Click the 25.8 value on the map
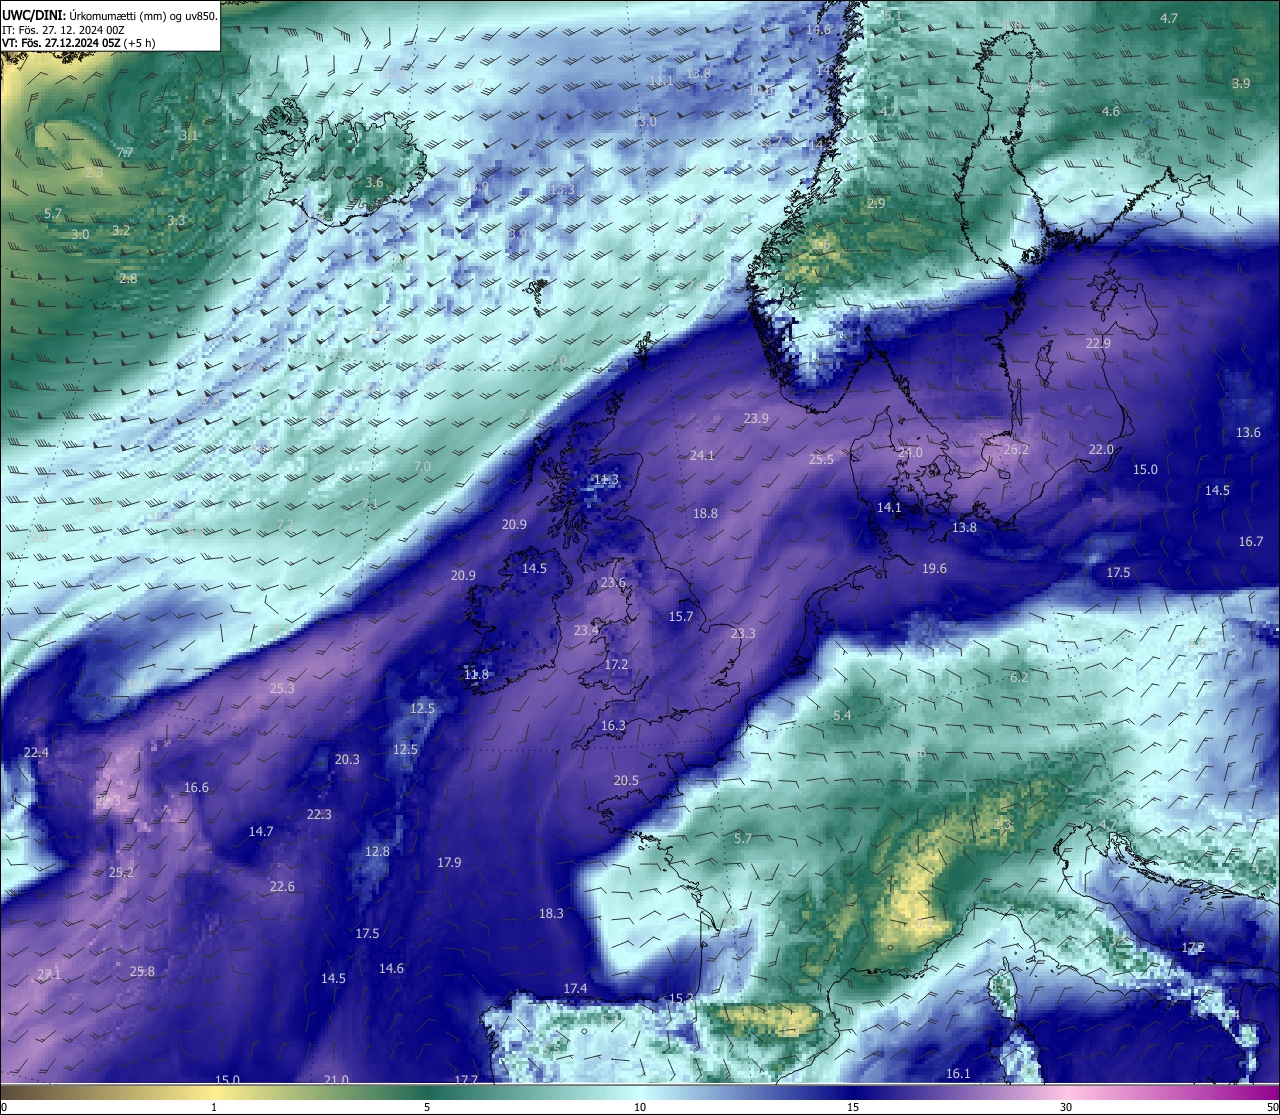Viewport: 1280px width, 1115px height. click(x=142, y=972)
